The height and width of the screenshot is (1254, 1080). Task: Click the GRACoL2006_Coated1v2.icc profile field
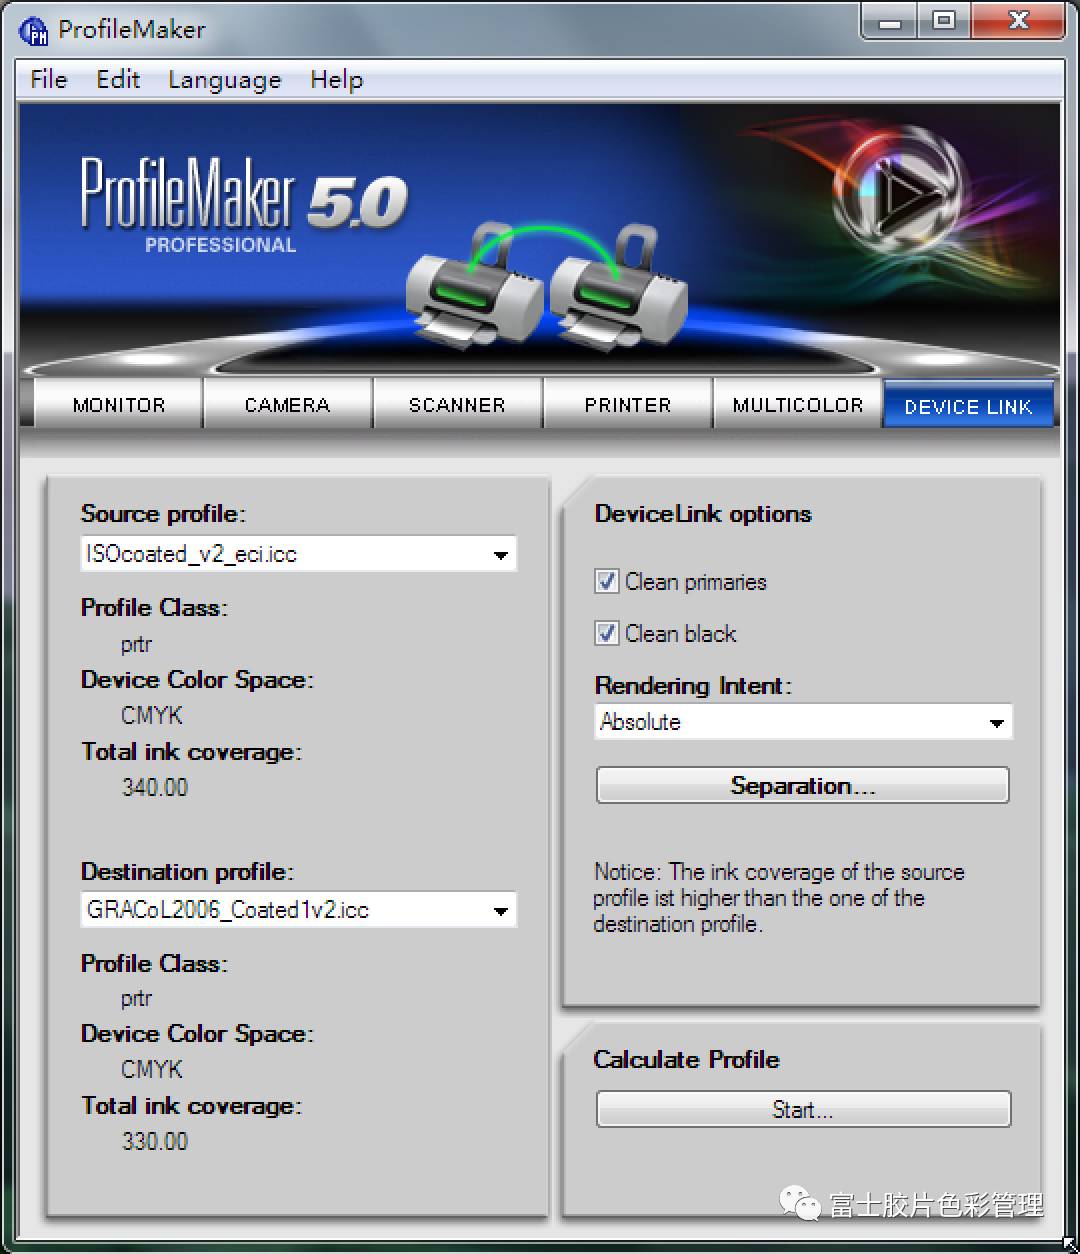pos(298,910)
